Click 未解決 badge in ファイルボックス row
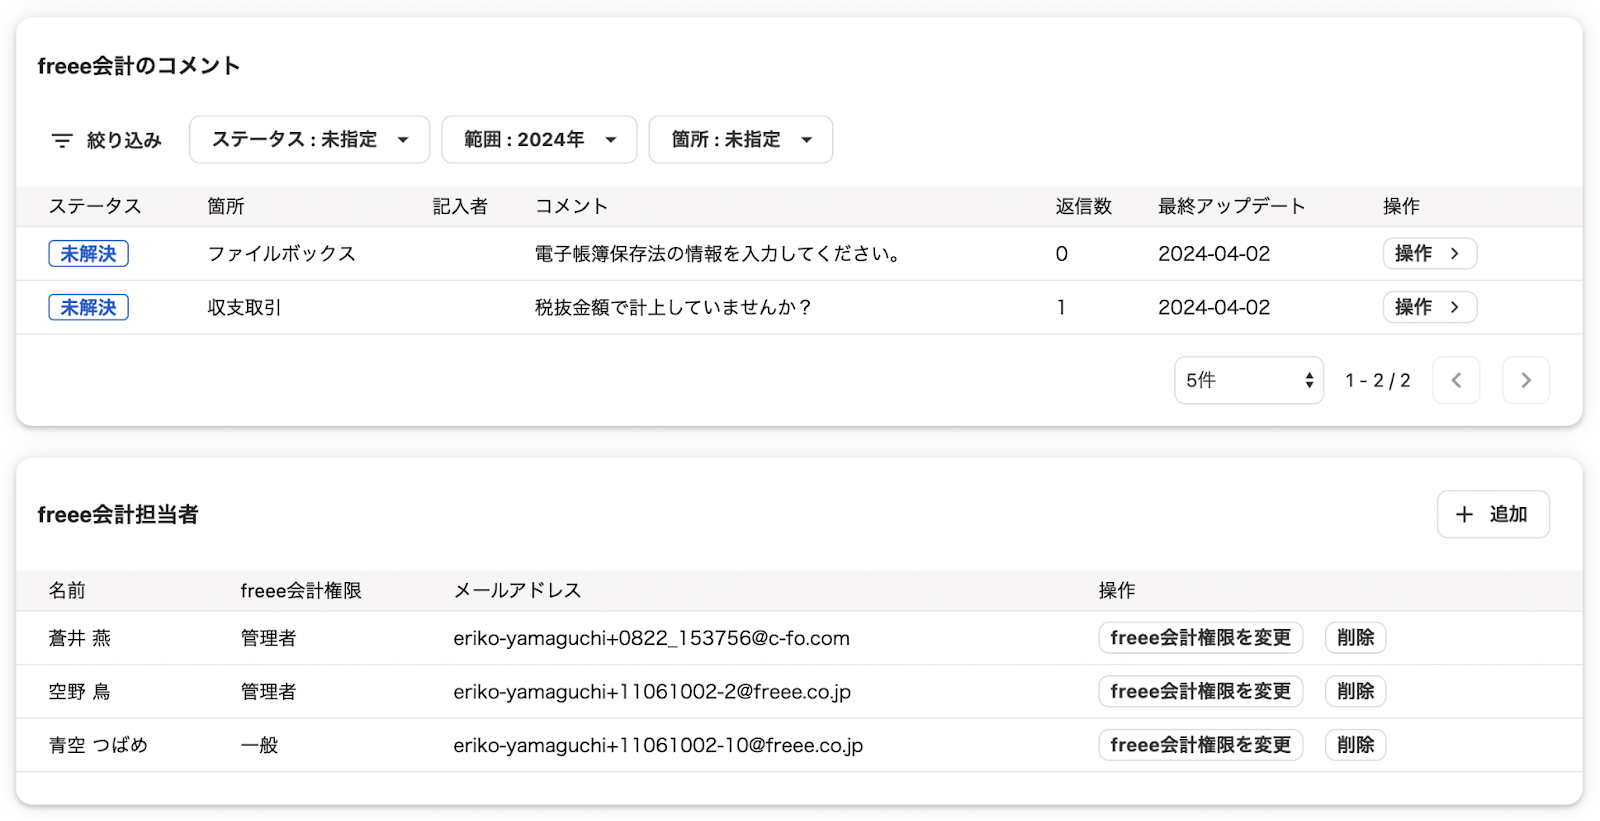Screen dimensions: 1600x821 [x=89, y=254]
